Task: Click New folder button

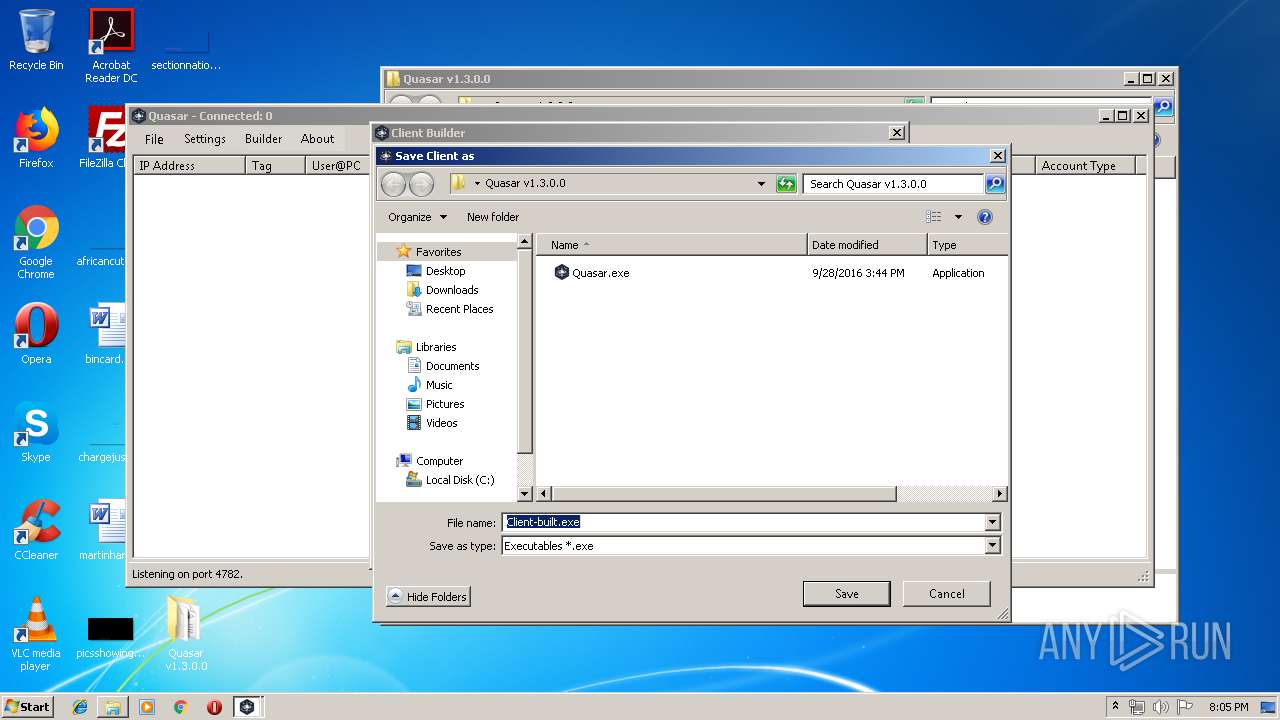Action: (x=493, y=217)
